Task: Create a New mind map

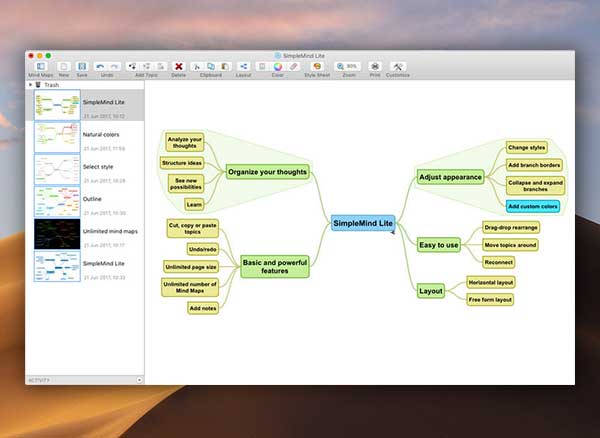Action: pos(64,67)
